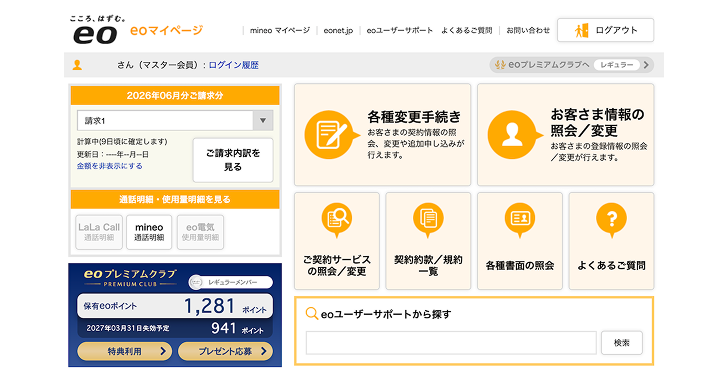This screenshot has width=728, height=382.
Task: Click the eoユーザーサポート search input field
Action: pyautogui.click(x=451, y=343)
